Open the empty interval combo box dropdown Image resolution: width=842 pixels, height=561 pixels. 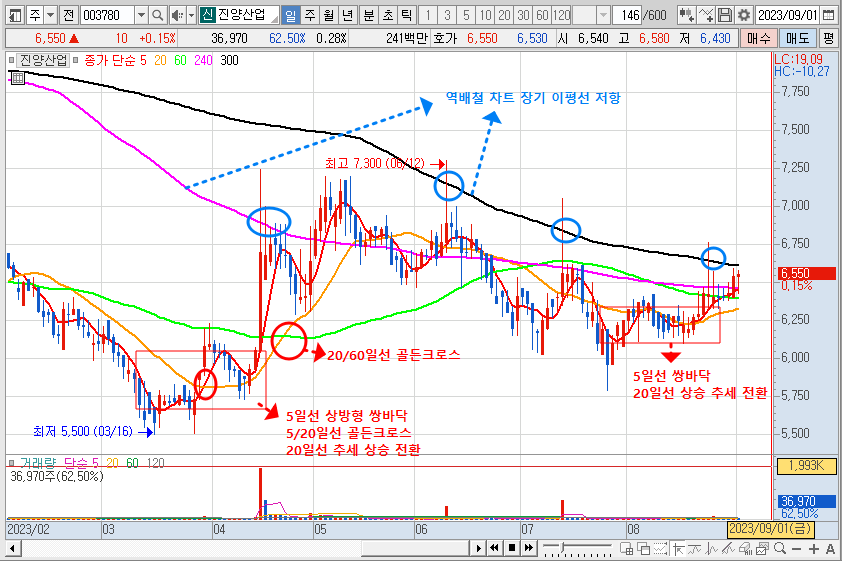point(604,15)
